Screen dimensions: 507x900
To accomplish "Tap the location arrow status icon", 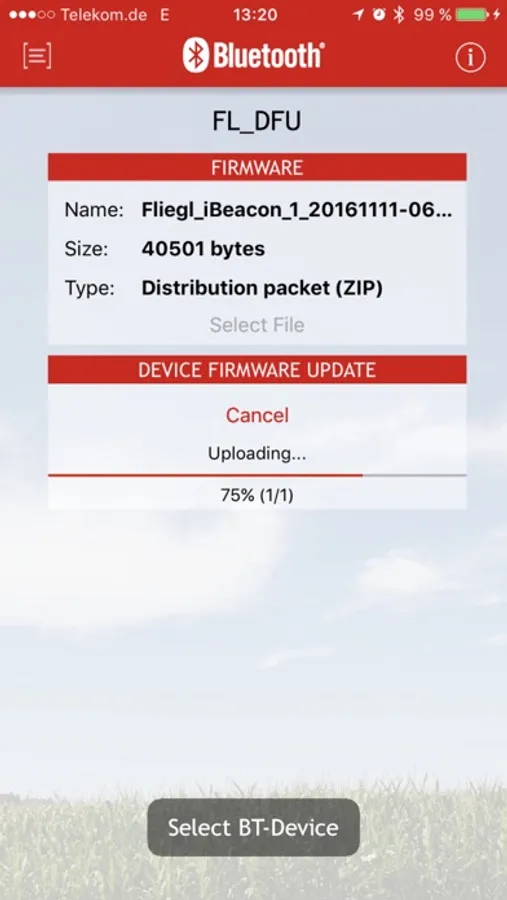I will (x=358, y=15).
